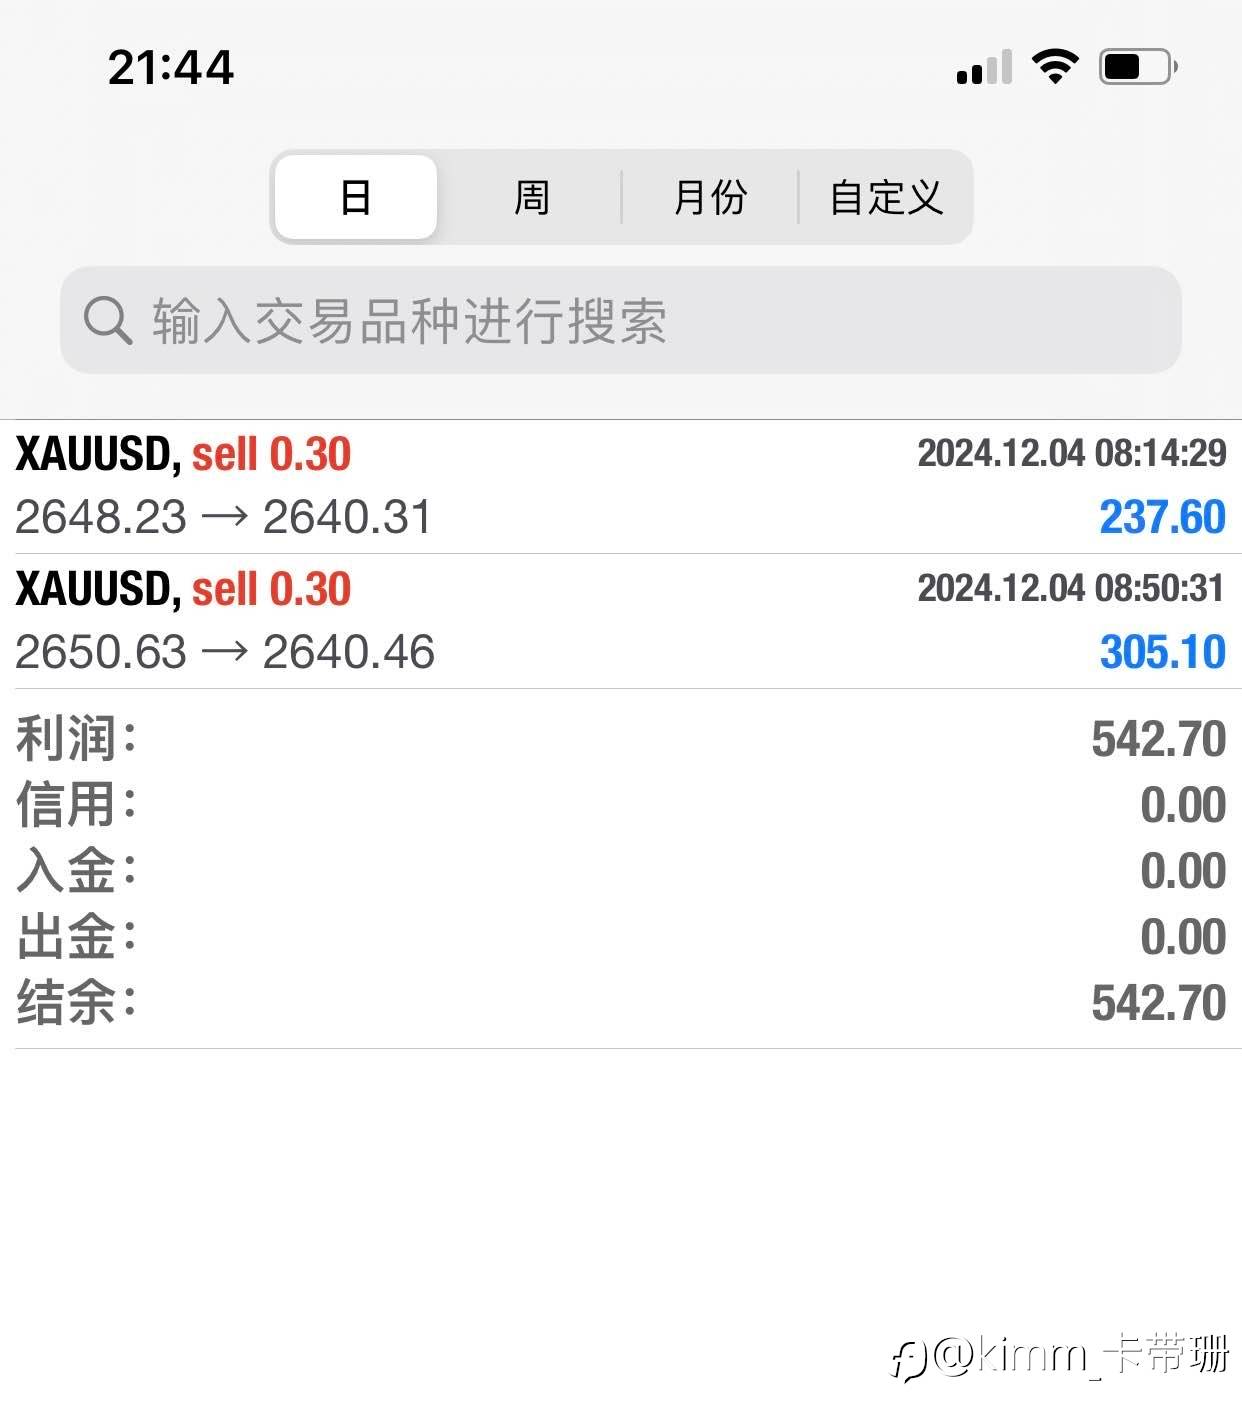Open the 自定义 (custom) period tab
Screen dimensions: 1242x1426
tap(886, 197)
